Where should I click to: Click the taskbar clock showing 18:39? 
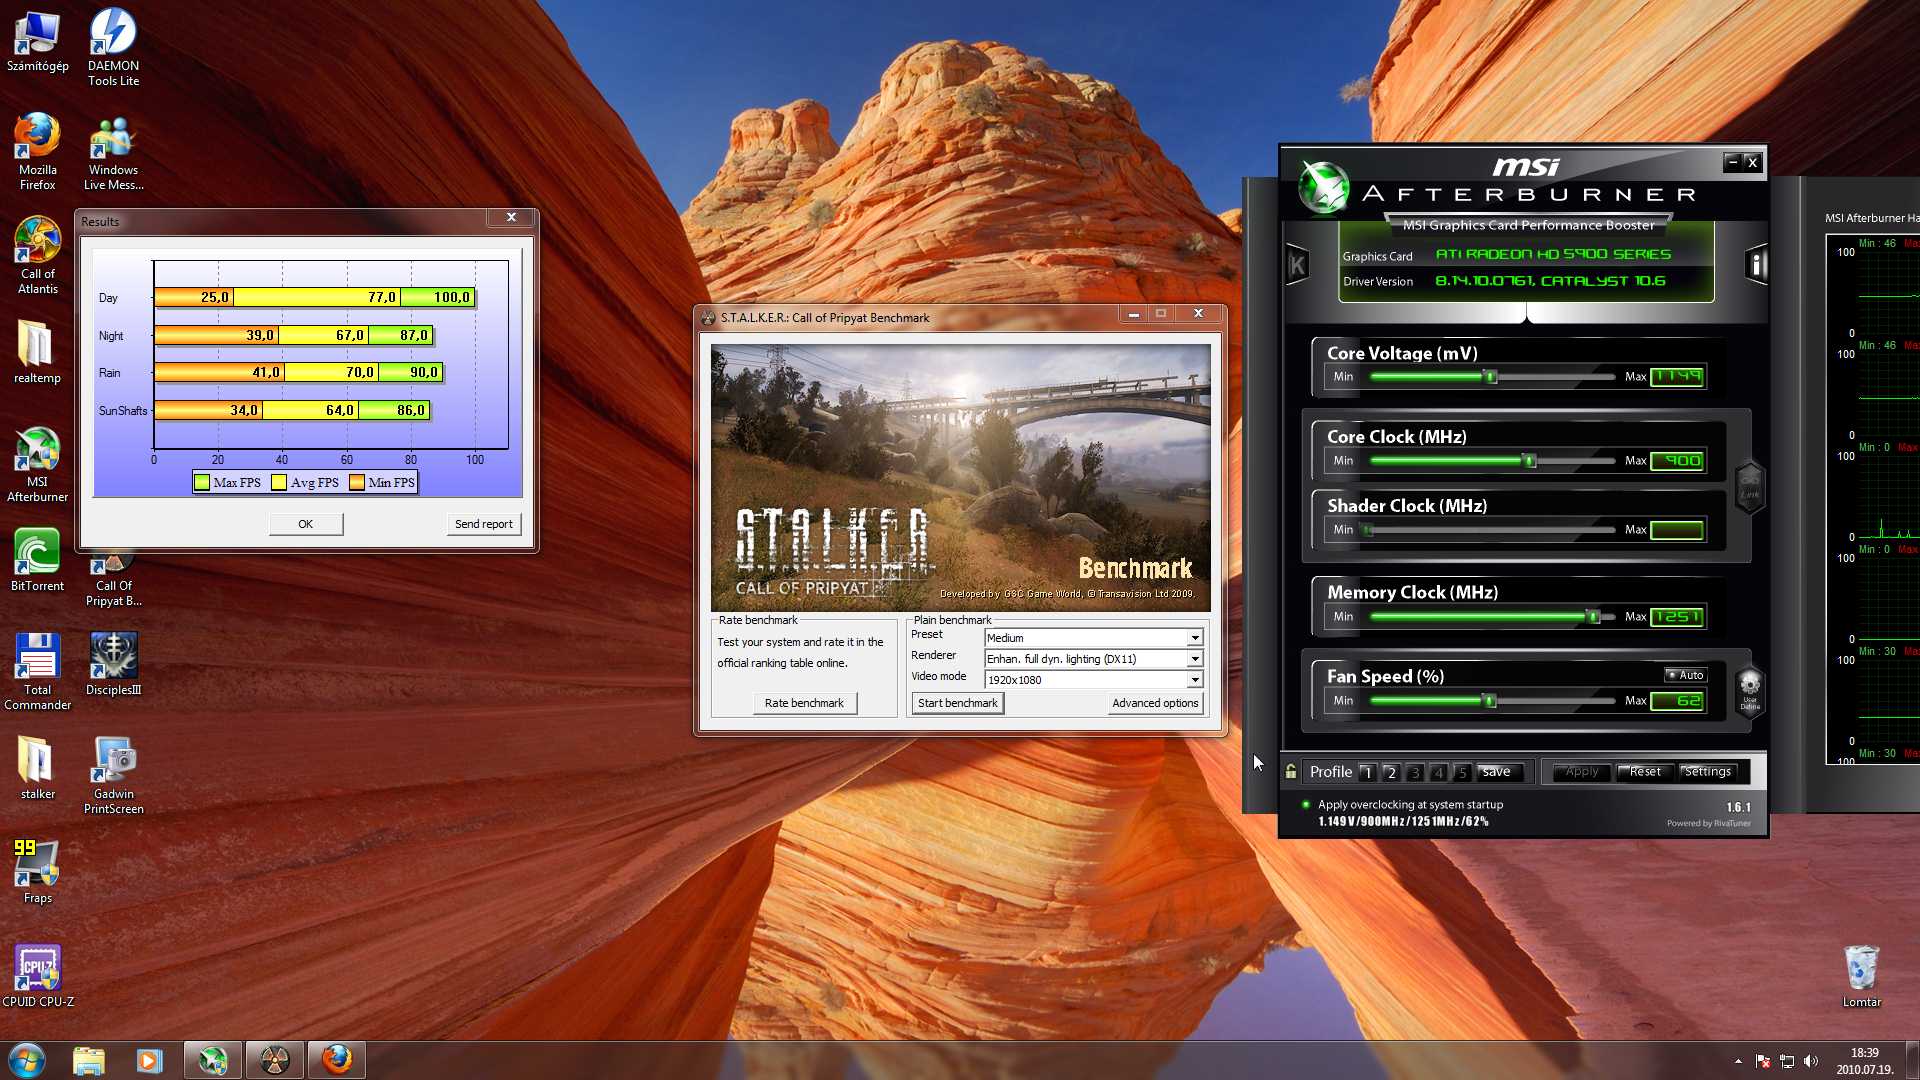(x=1864, y=1061)
